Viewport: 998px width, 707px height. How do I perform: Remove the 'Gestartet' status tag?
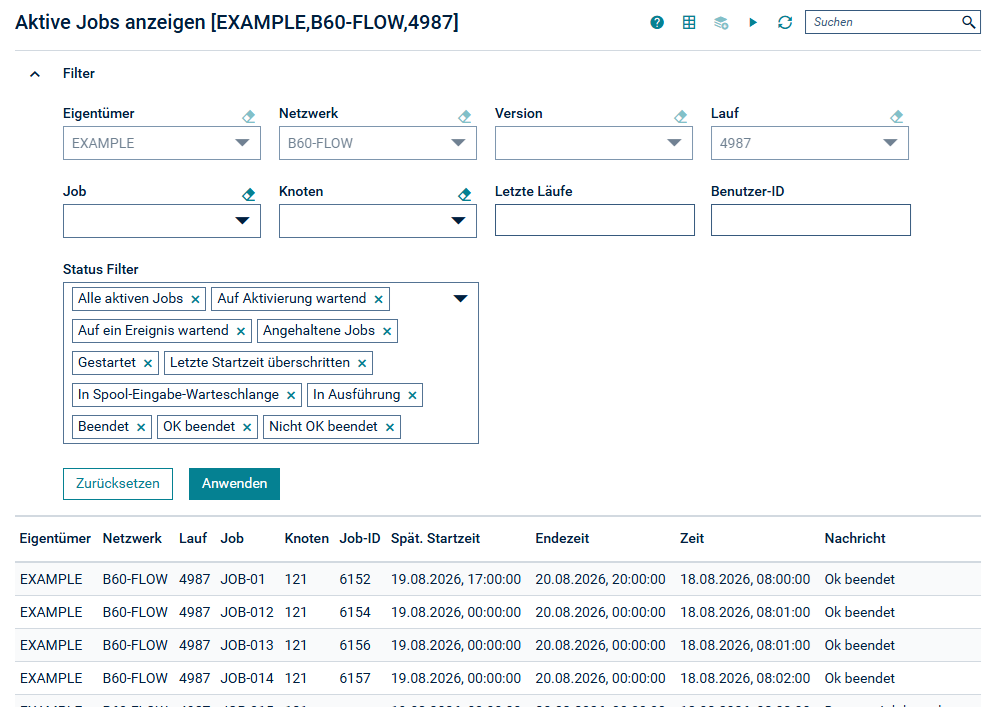pyautogui.click(x=148, y=363)
